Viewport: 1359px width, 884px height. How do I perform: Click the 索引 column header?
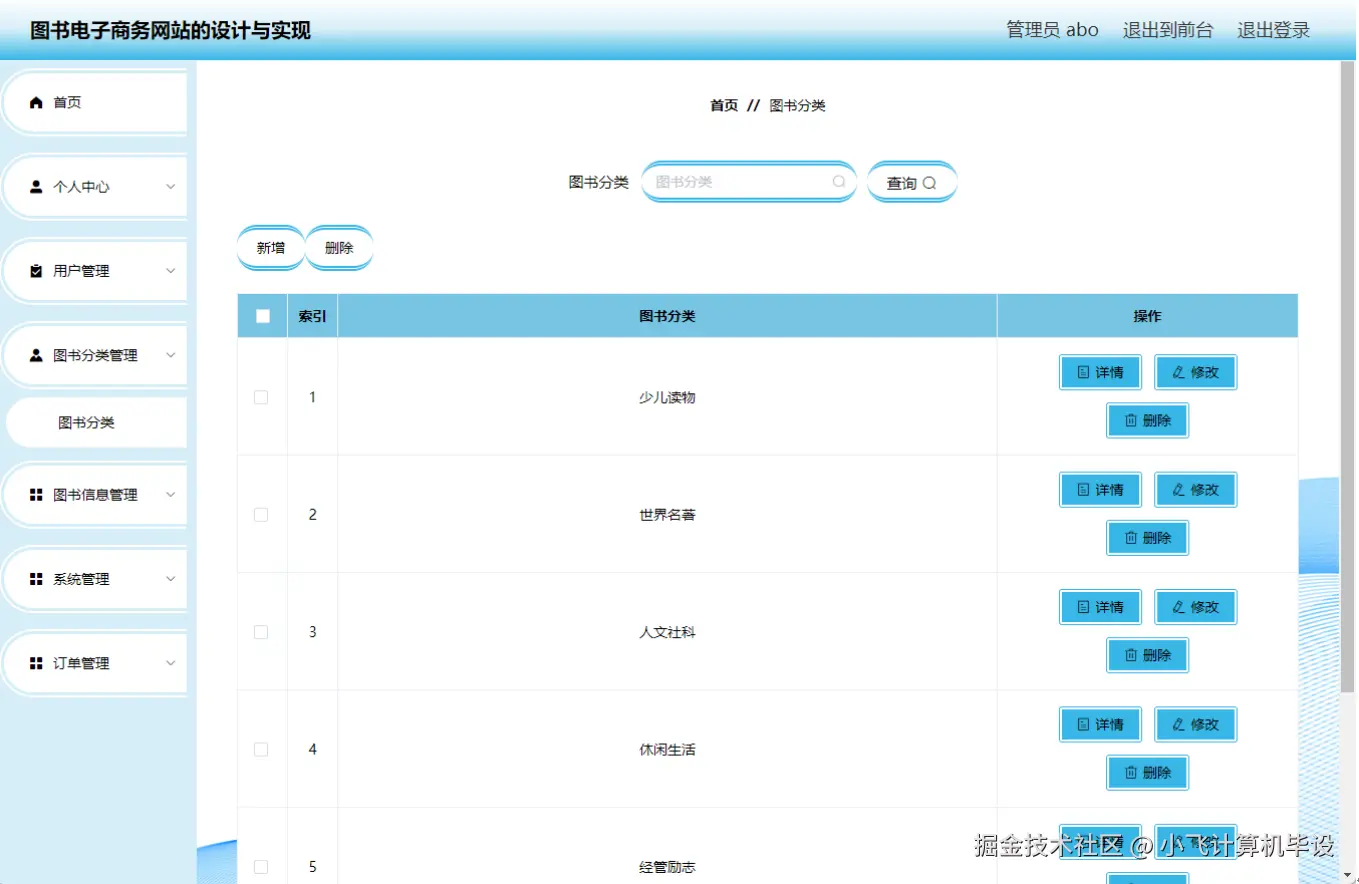[x=312, y=316]
